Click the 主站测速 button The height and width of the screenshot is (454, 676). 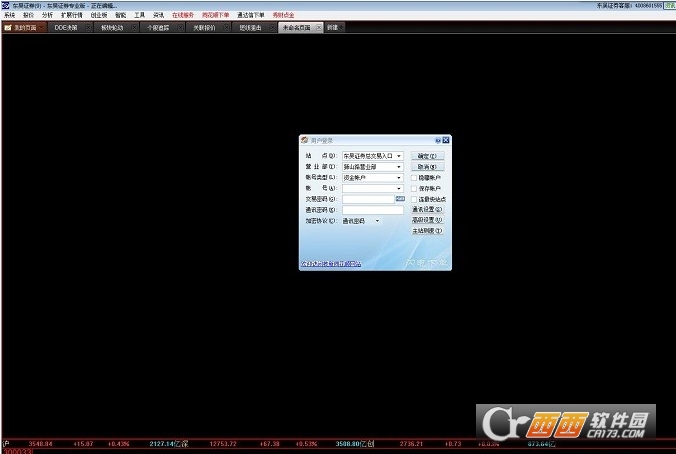427,231
